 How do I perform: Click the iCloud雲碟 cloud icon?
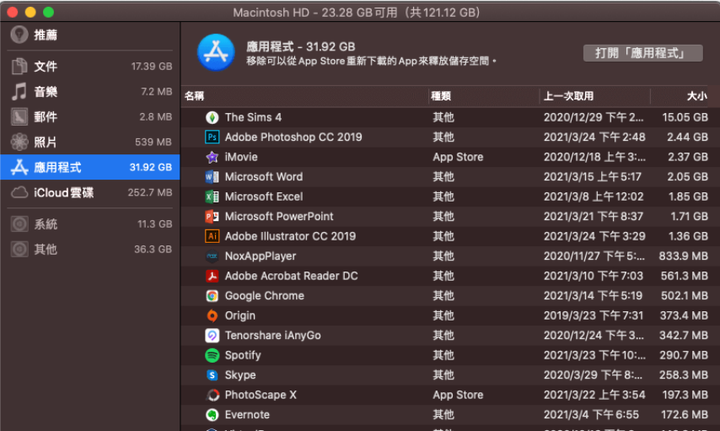(x=19, y=192)
